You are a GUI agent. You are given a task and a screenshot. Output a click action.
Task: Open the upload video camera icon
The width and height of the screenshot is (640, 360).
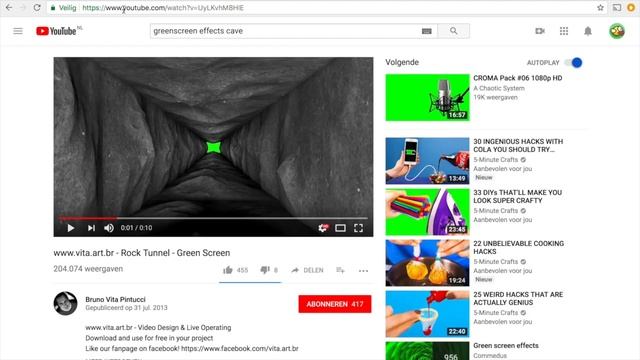[540, 31]
